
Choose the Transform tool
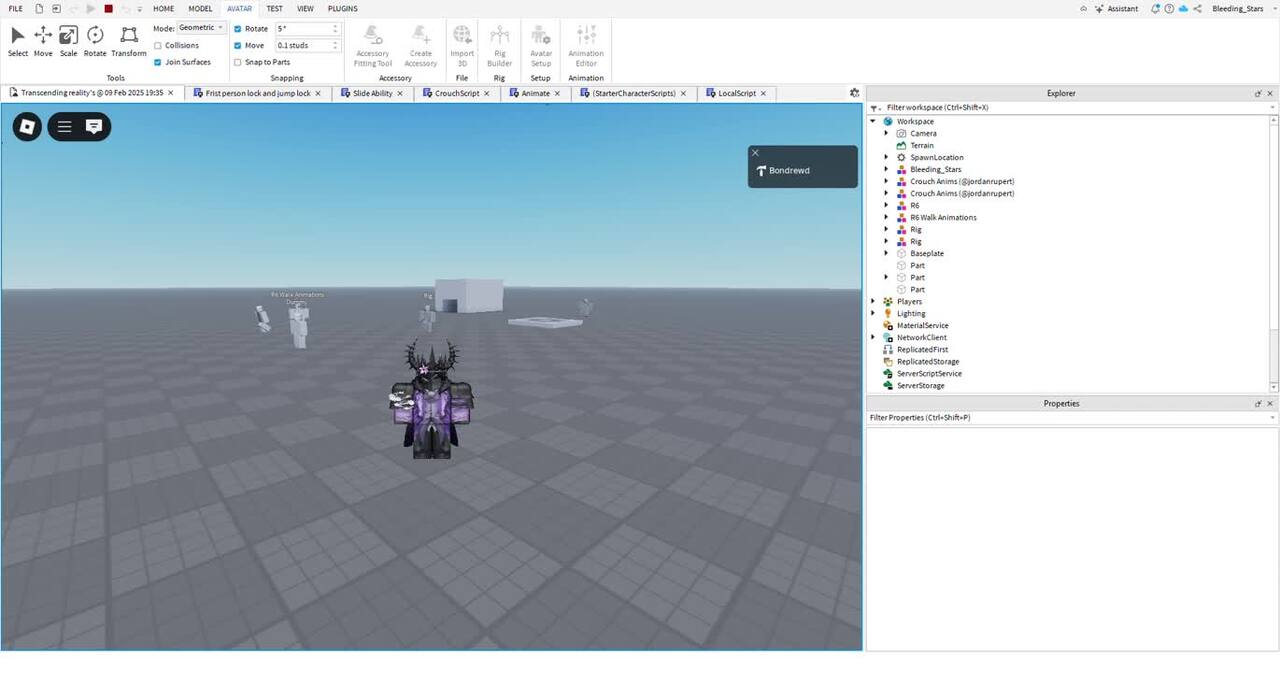pyautogui.click(x=128, y=41)
